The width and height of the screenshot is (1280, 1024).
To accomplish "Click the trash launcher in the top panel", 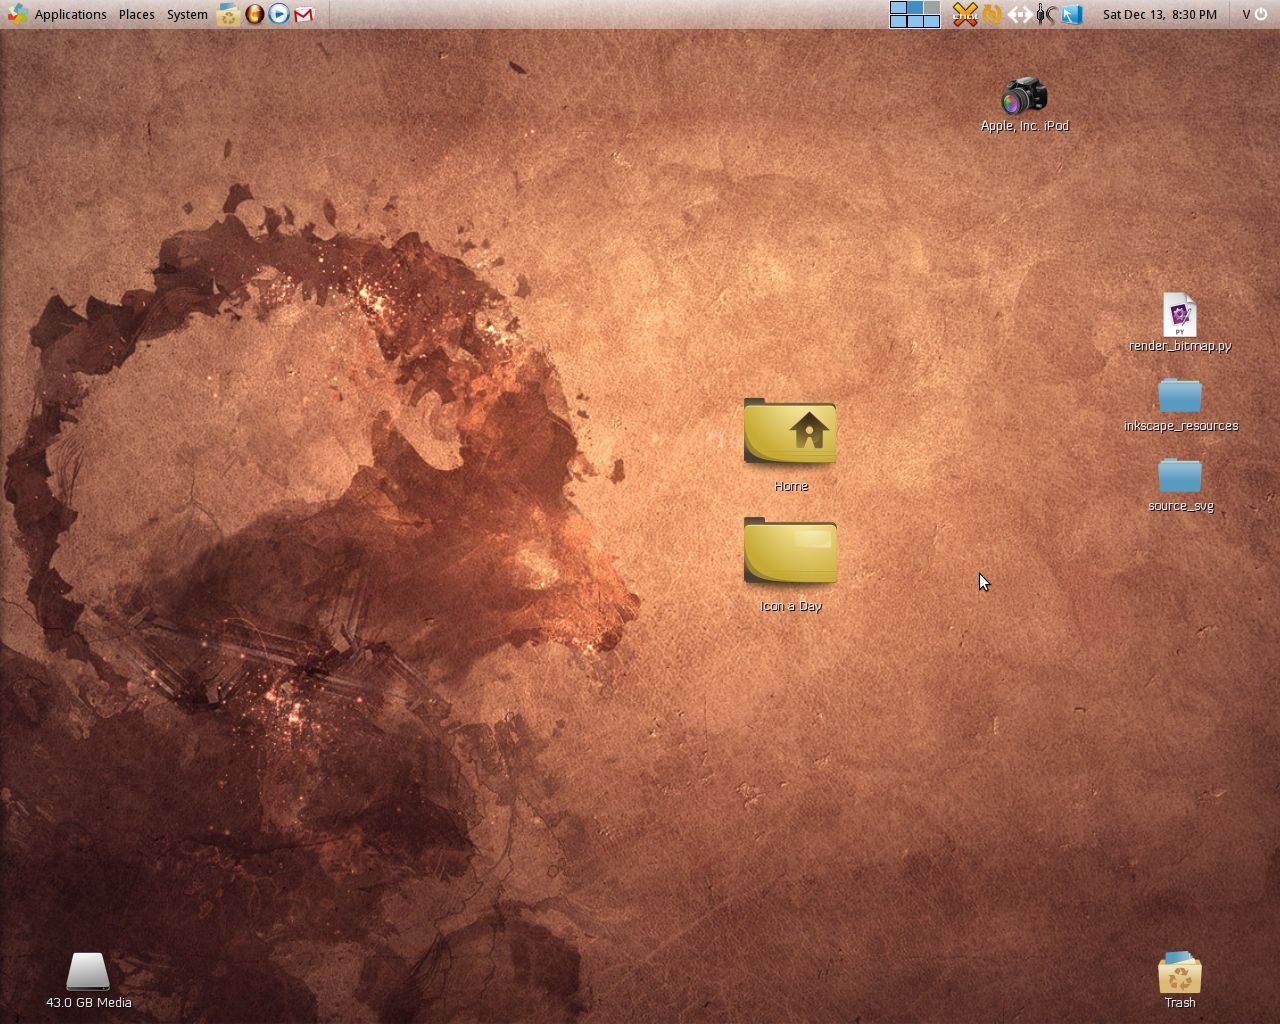I will pyautogui.click(x=229, y=14).
